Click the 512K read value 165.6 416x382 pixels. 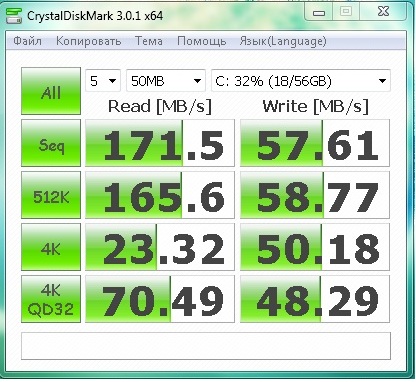tap(160, 195)
